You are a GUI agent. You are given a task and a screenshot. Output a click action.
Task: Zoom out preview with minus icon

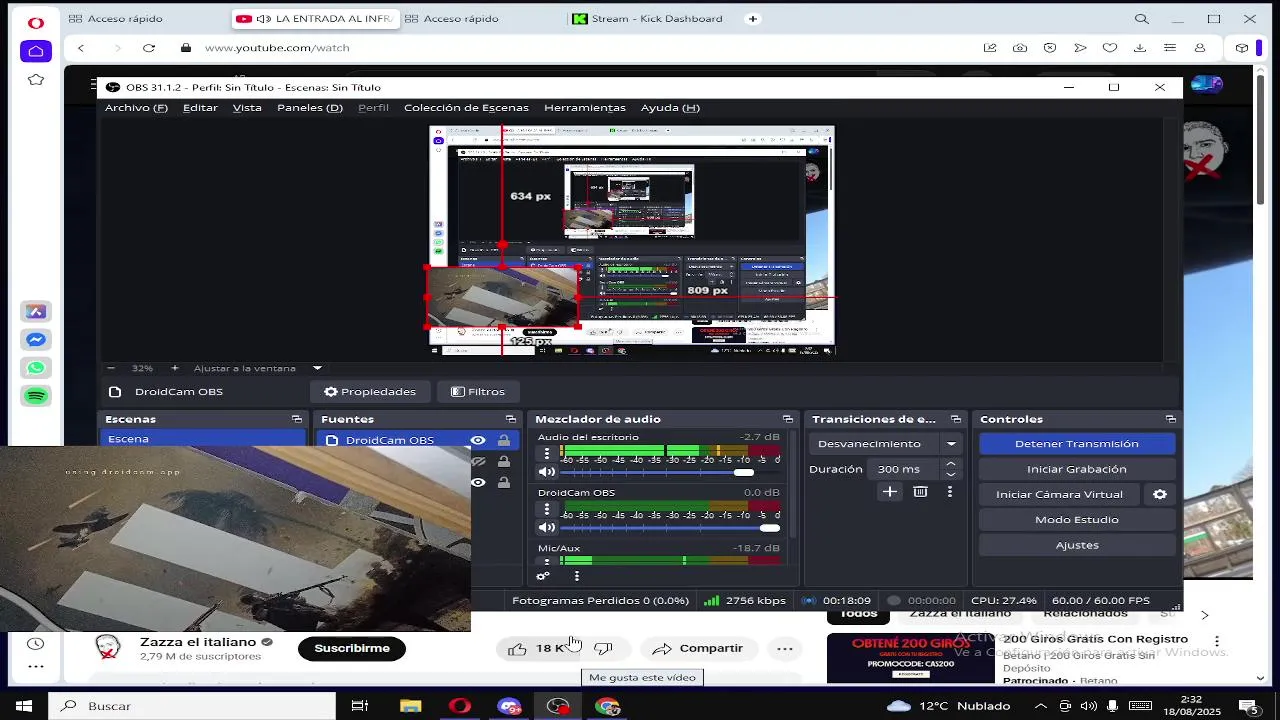(x=111, y=368)
